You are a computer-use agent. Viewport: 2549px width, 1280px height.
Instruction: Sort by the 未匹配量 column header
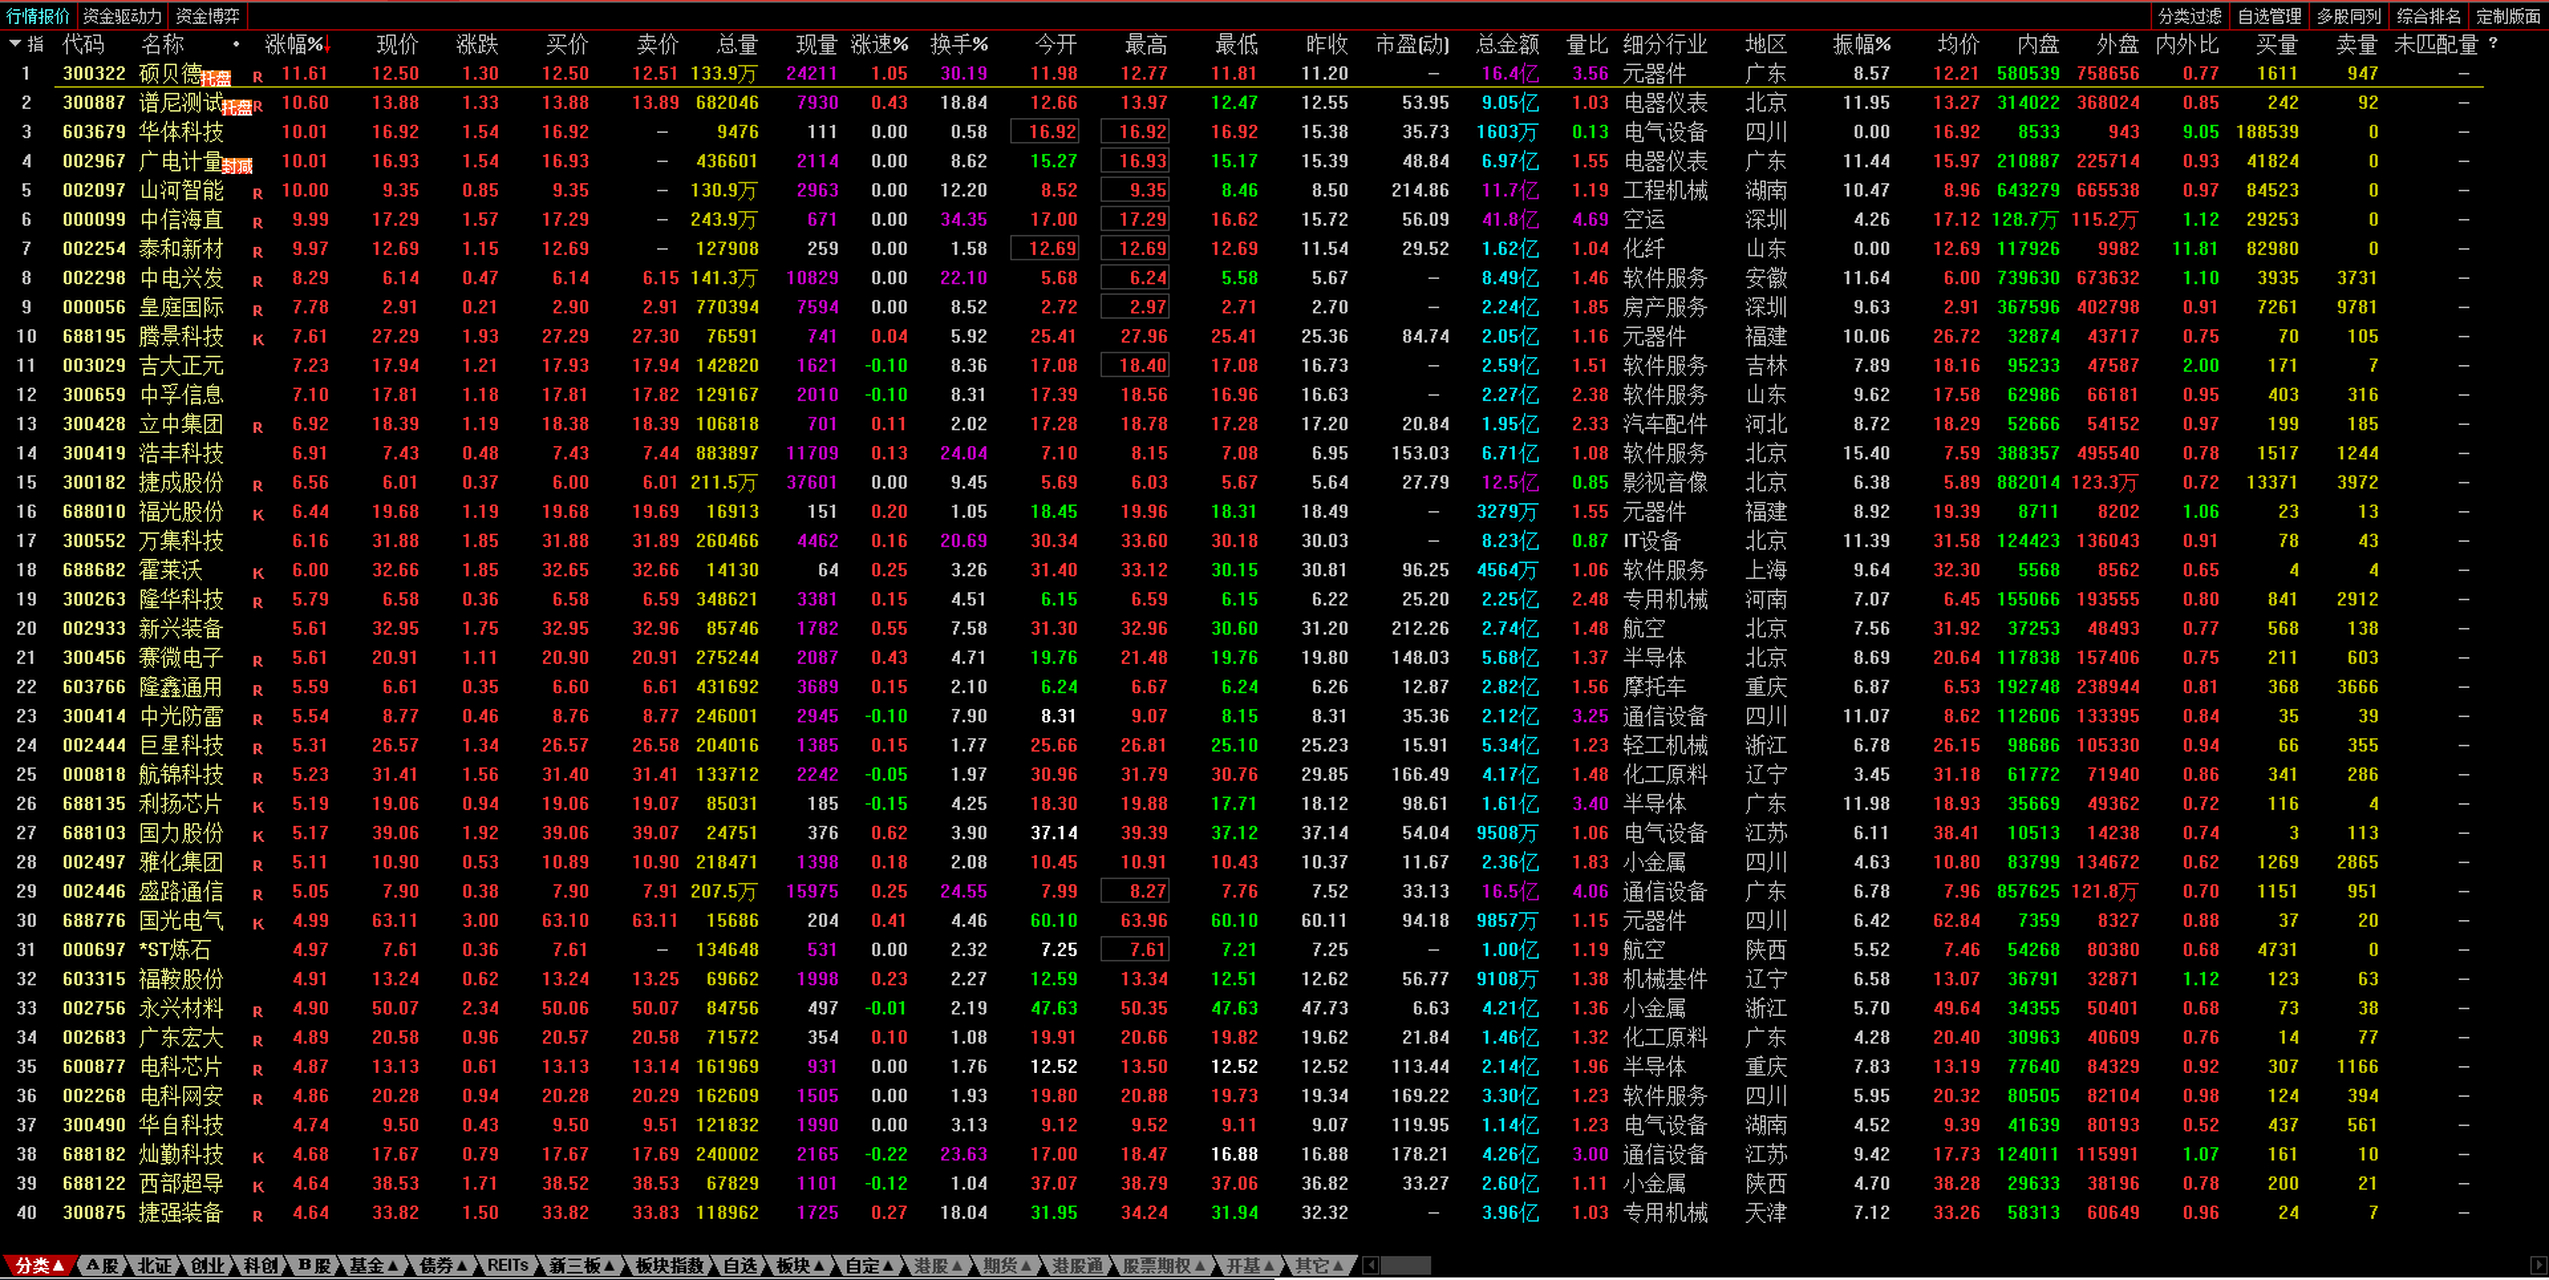(x=2436, y=44)
